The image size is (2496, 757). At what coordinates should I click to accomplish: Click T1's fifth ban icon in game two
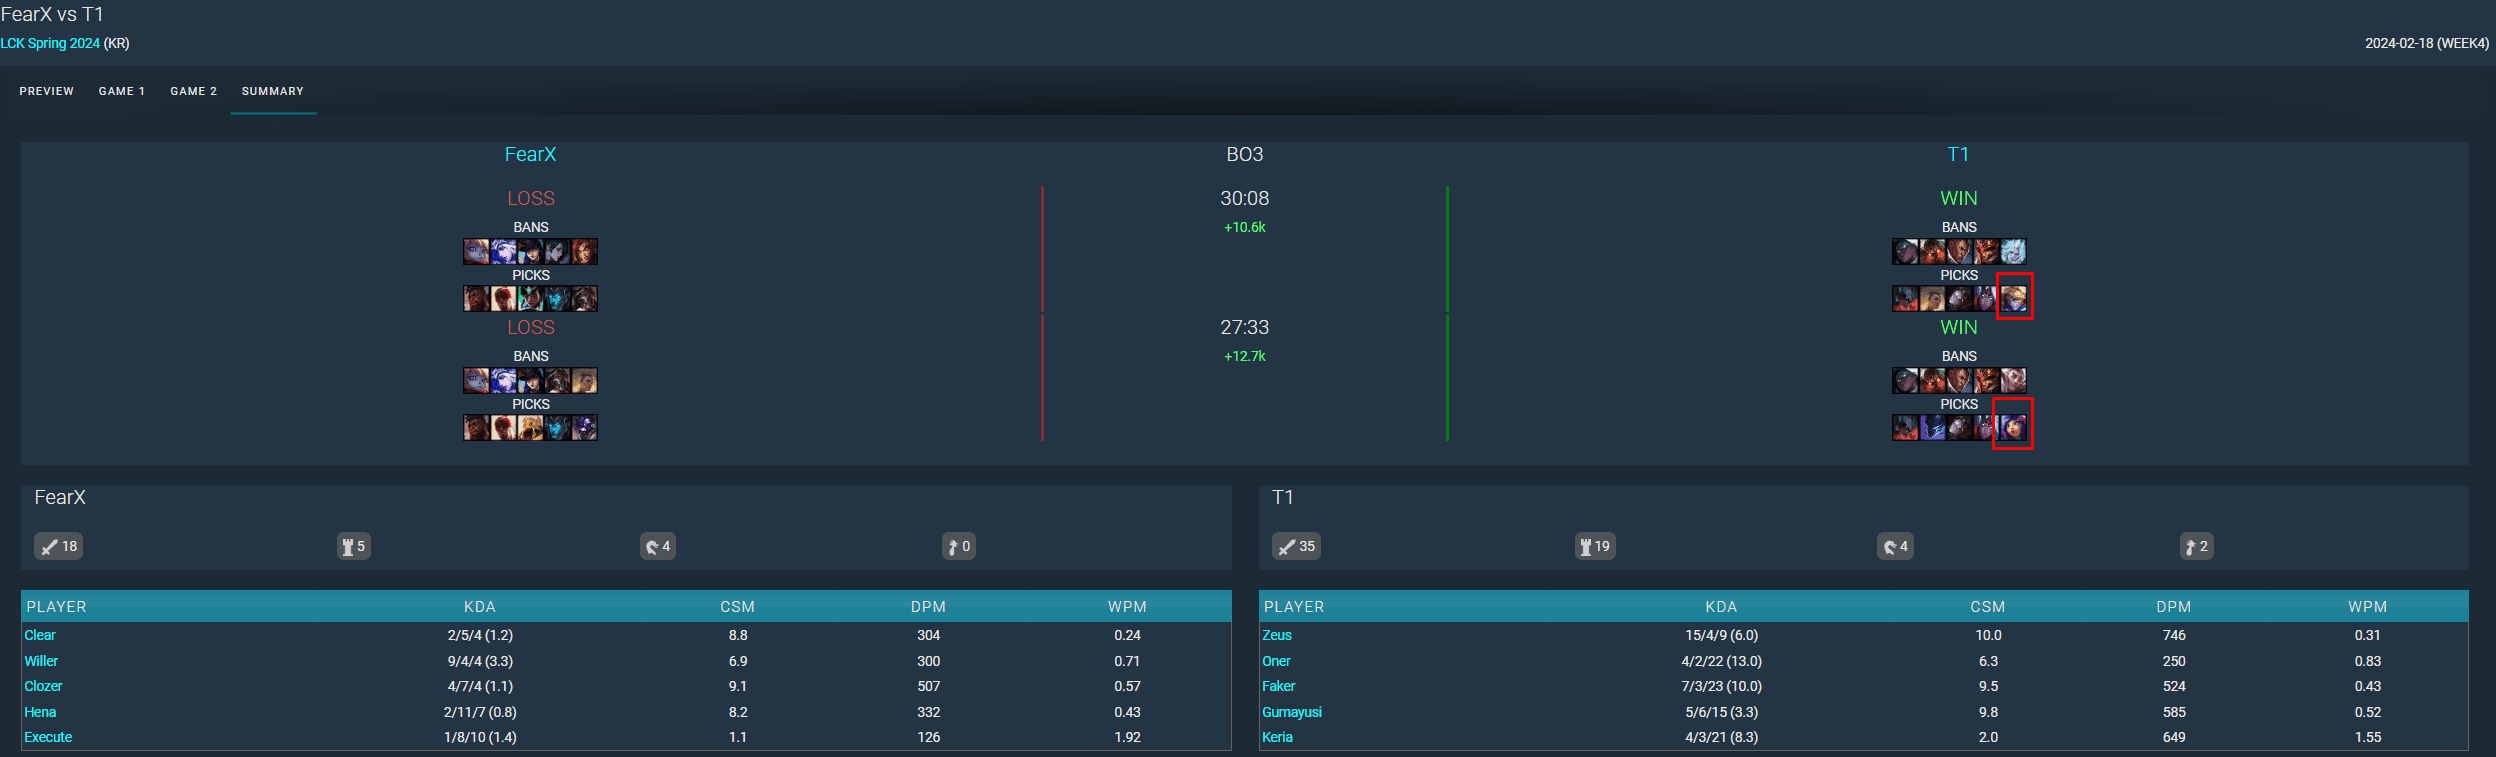2014,380
